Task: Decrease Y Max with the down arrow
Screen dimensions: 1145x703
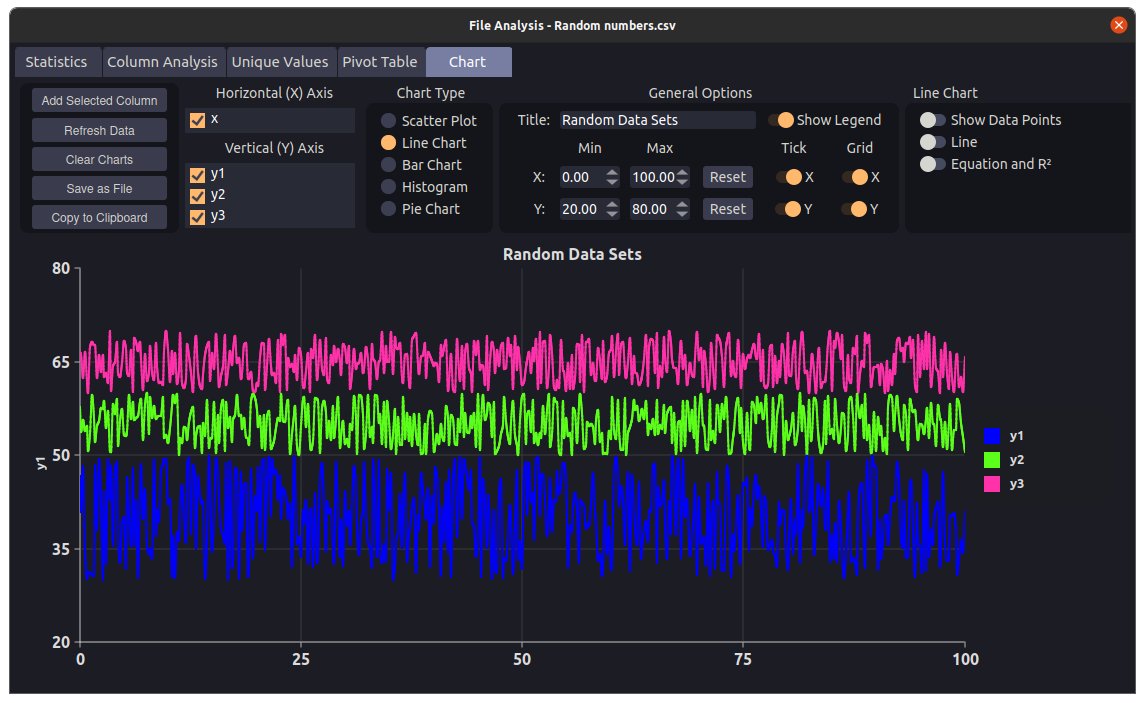Action: pos(682,215)
